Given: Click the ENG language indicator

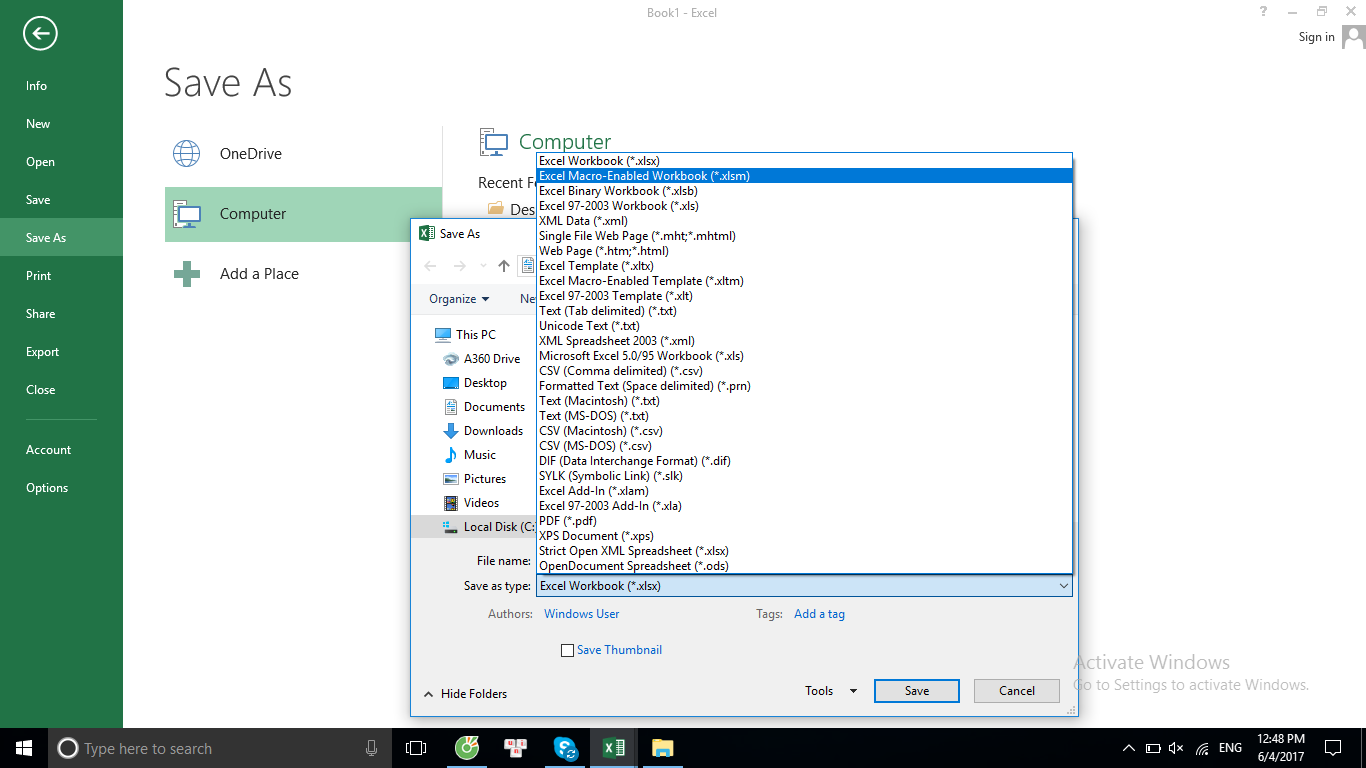Looking at the screenshot, I should pyautogui.click(x=1230, y=748).
